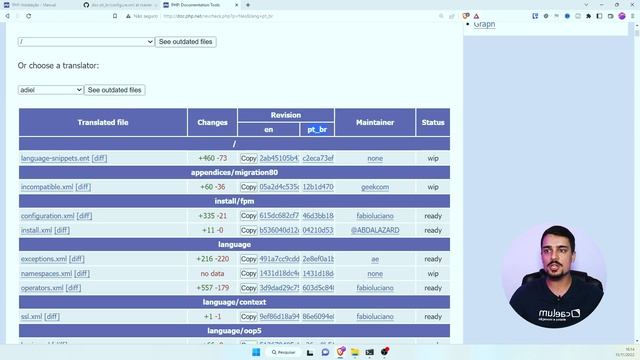Open the language-snippets.ent file link
The width and height of the screenshot is (640, 360).
[55, 158]
